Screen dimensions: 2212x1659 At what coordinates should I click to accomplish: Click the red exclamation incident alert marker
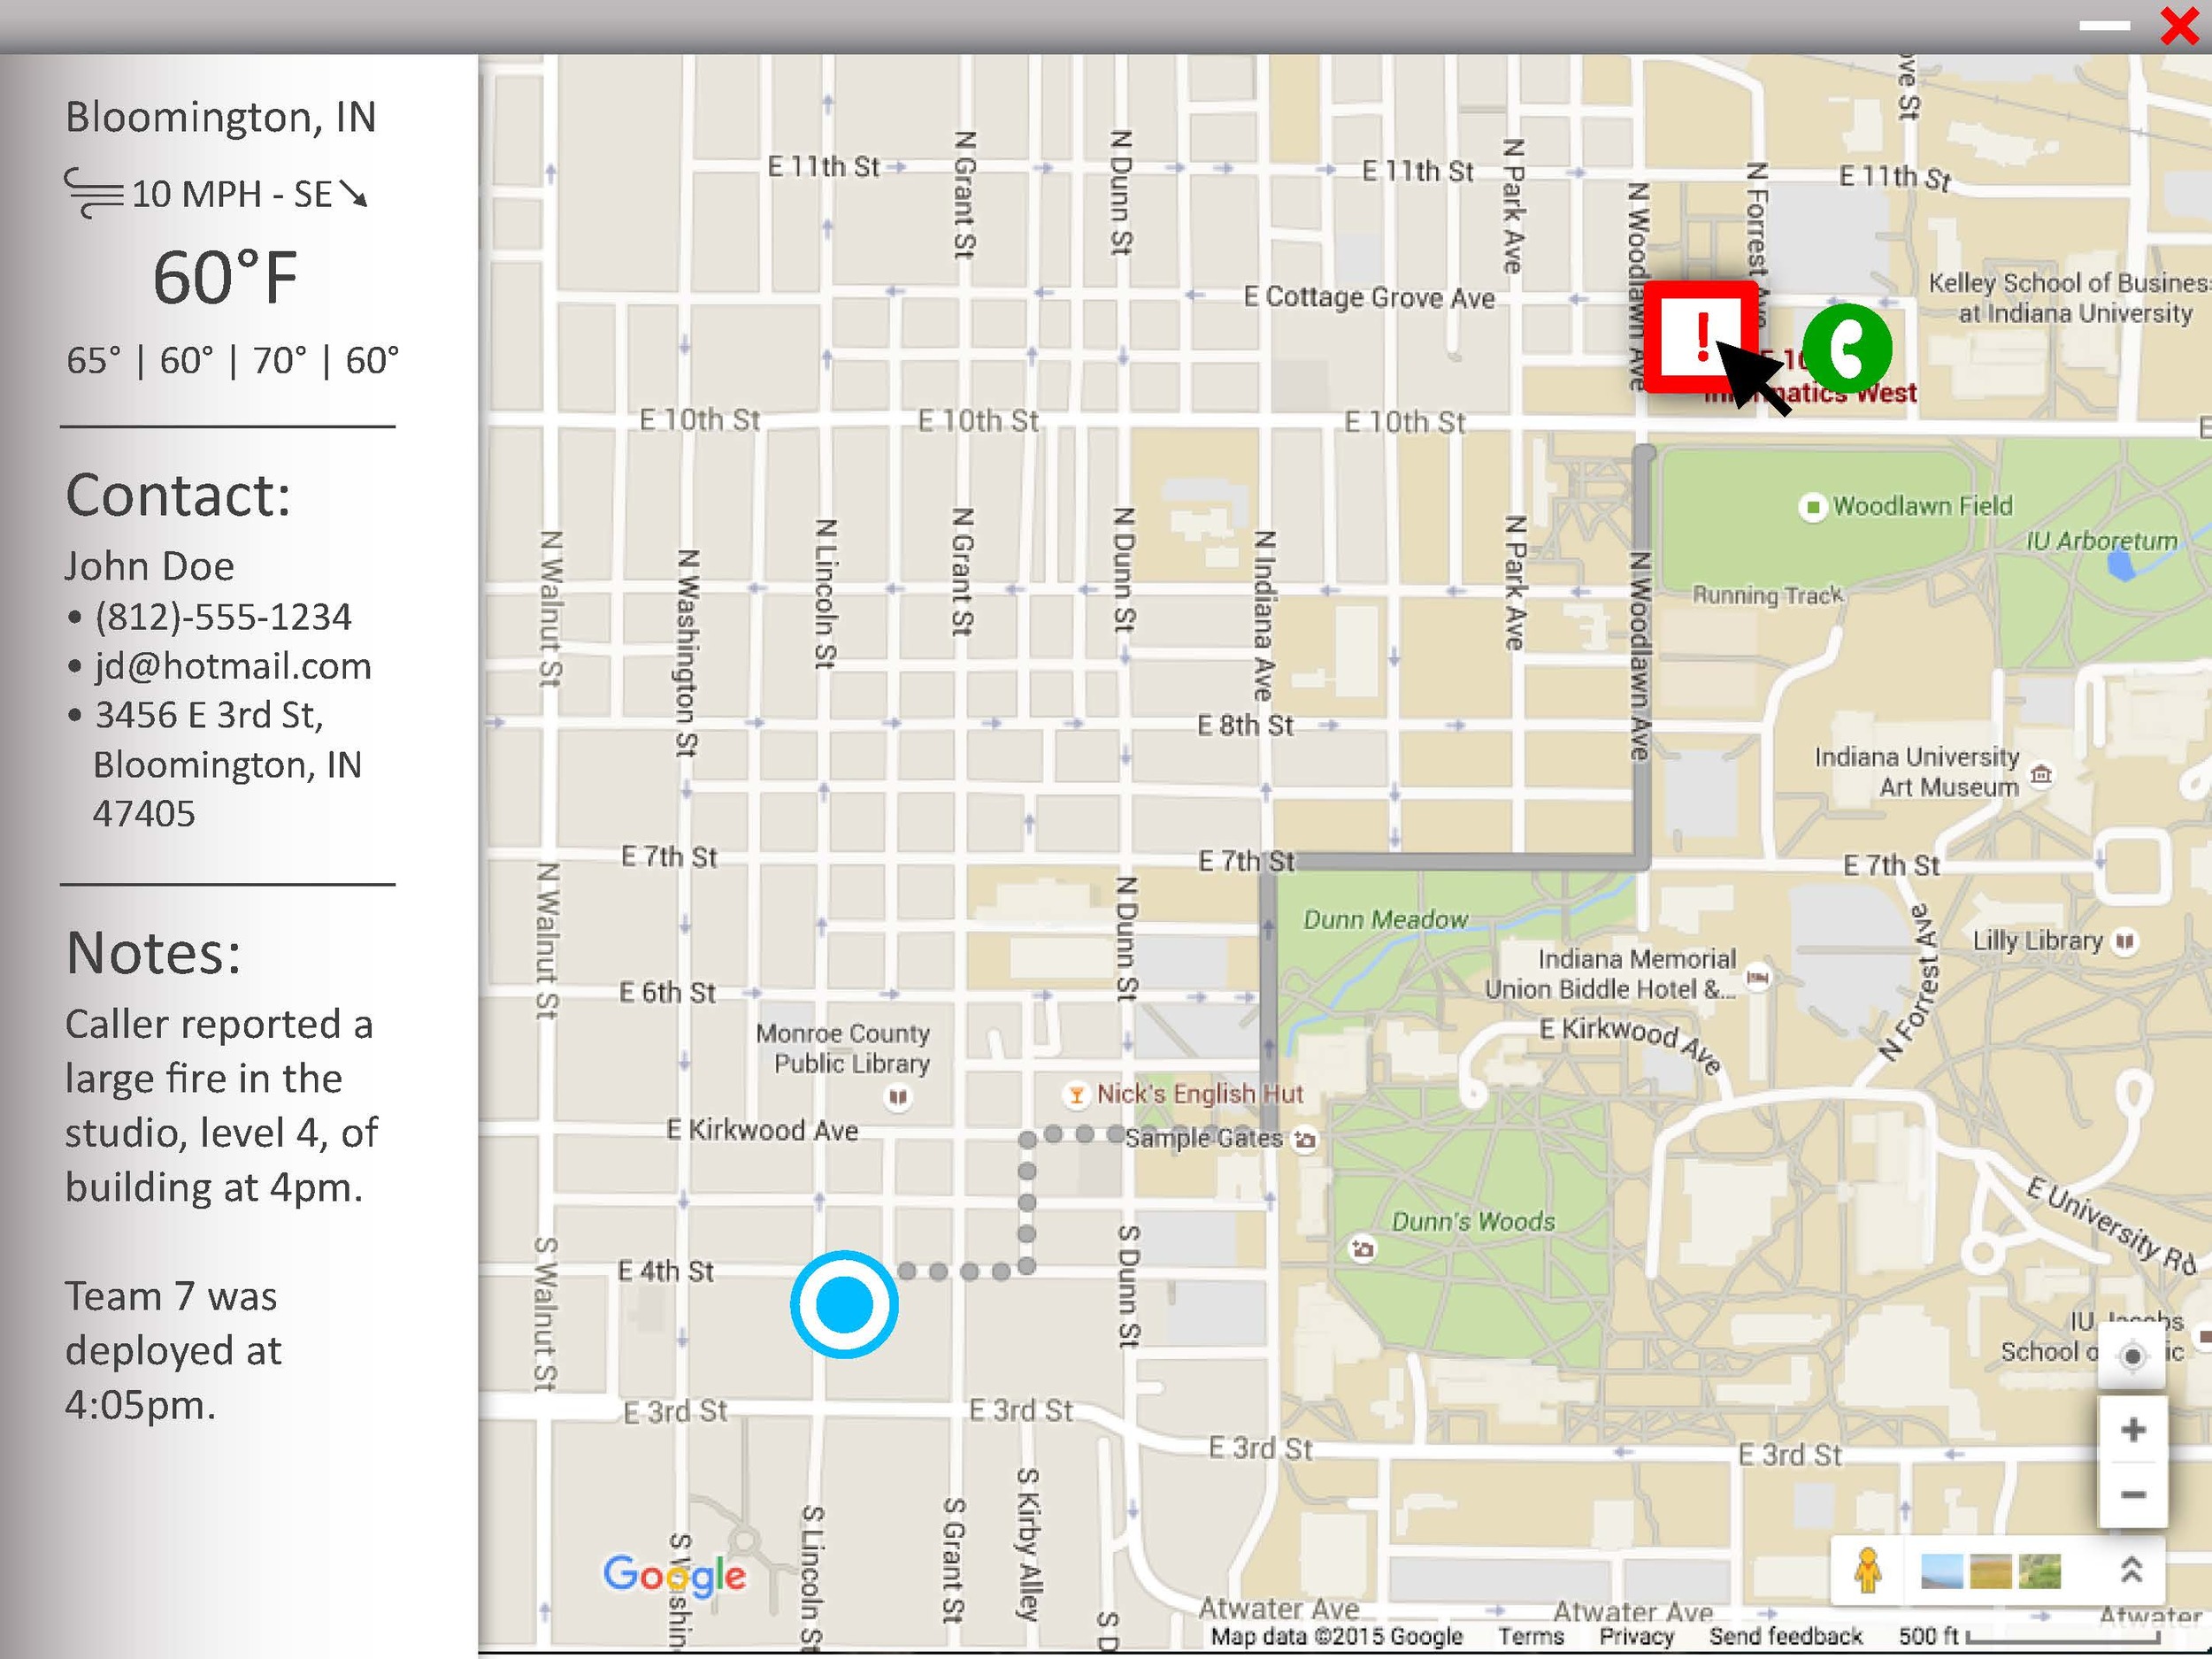(1701, 337)
